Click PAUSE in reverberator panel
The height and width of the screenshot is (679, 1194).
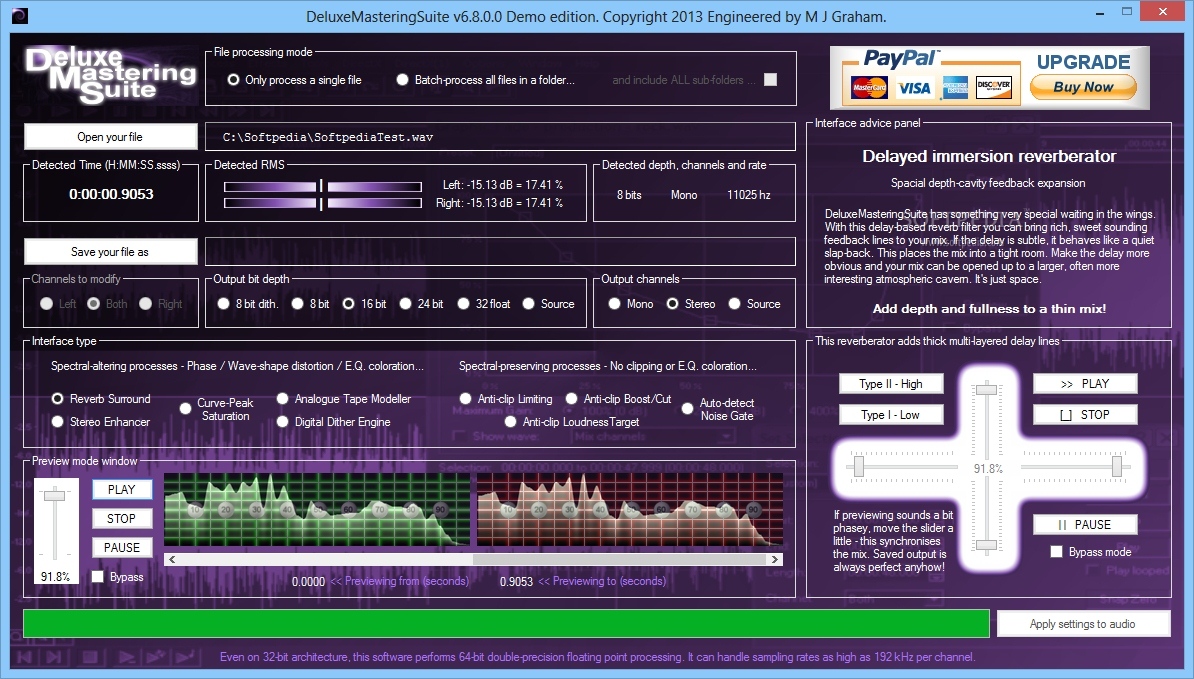point(1085,524)
